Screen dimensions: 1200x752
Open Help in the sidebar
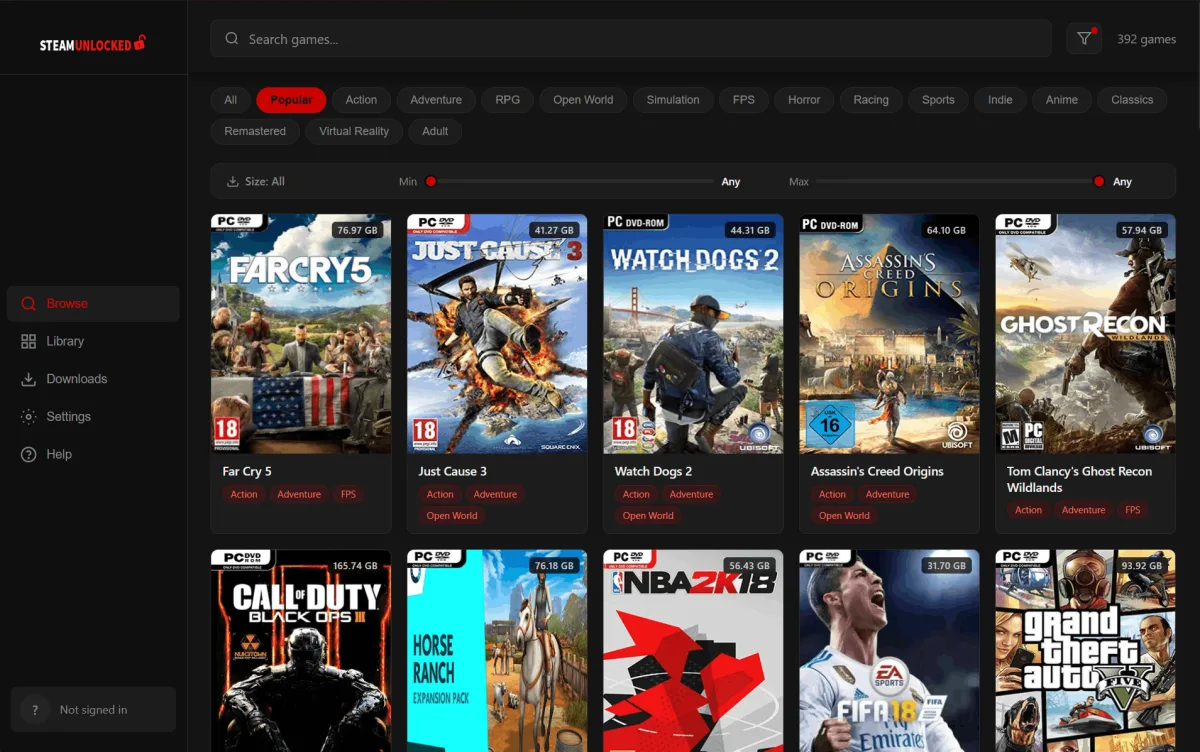click(93, 454)
